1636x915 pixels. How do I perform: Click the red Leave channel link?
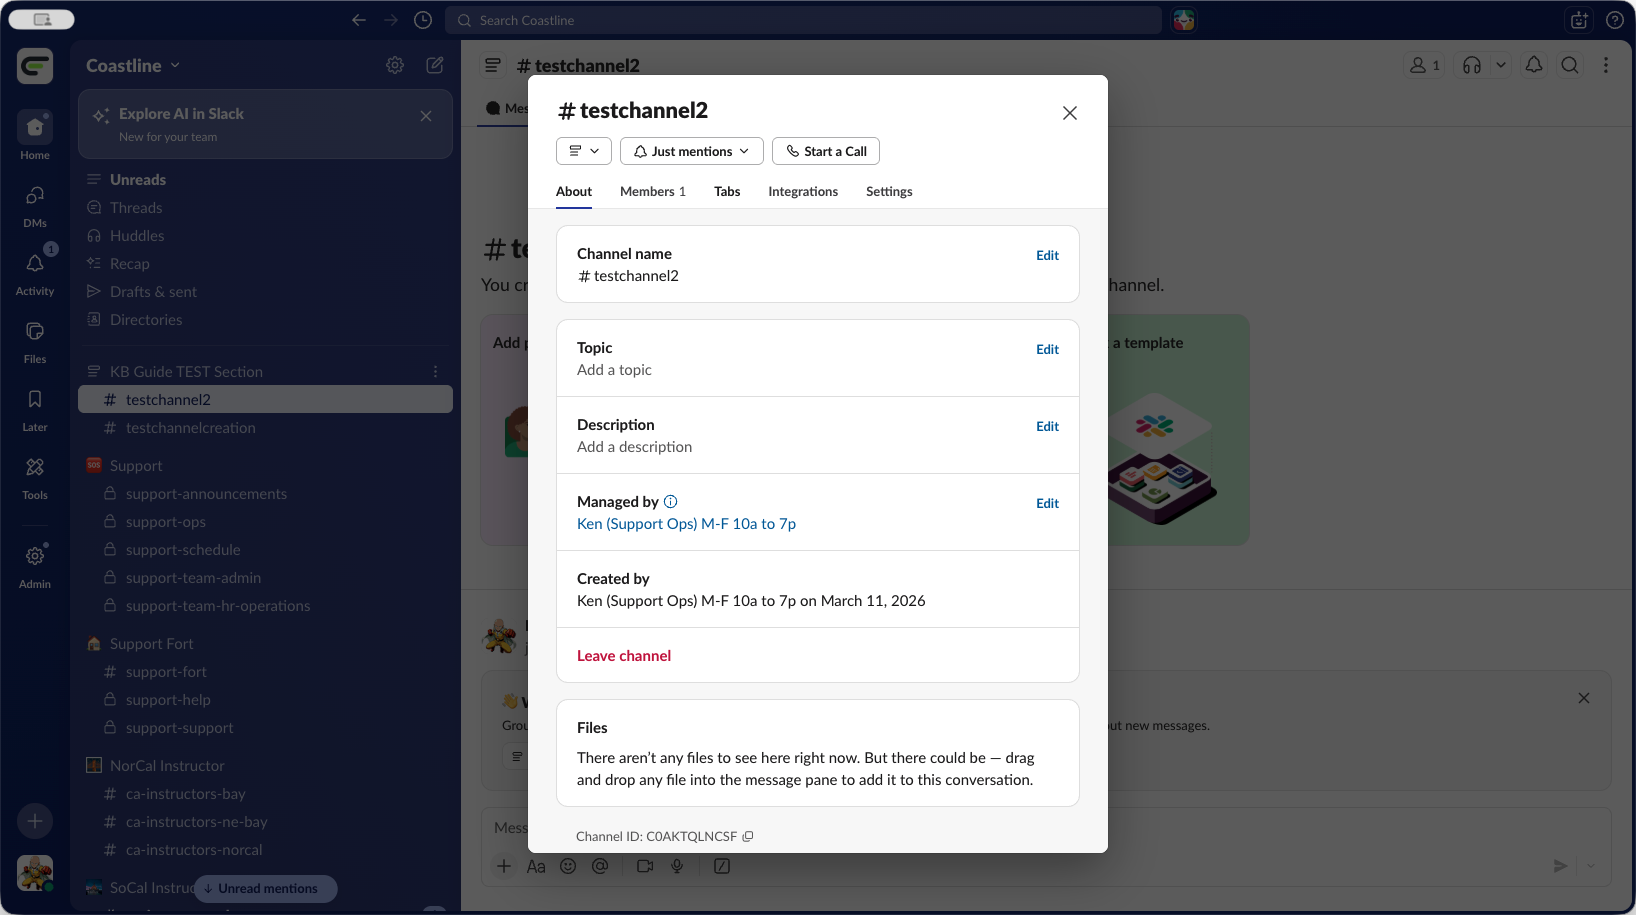click(624, 656)
